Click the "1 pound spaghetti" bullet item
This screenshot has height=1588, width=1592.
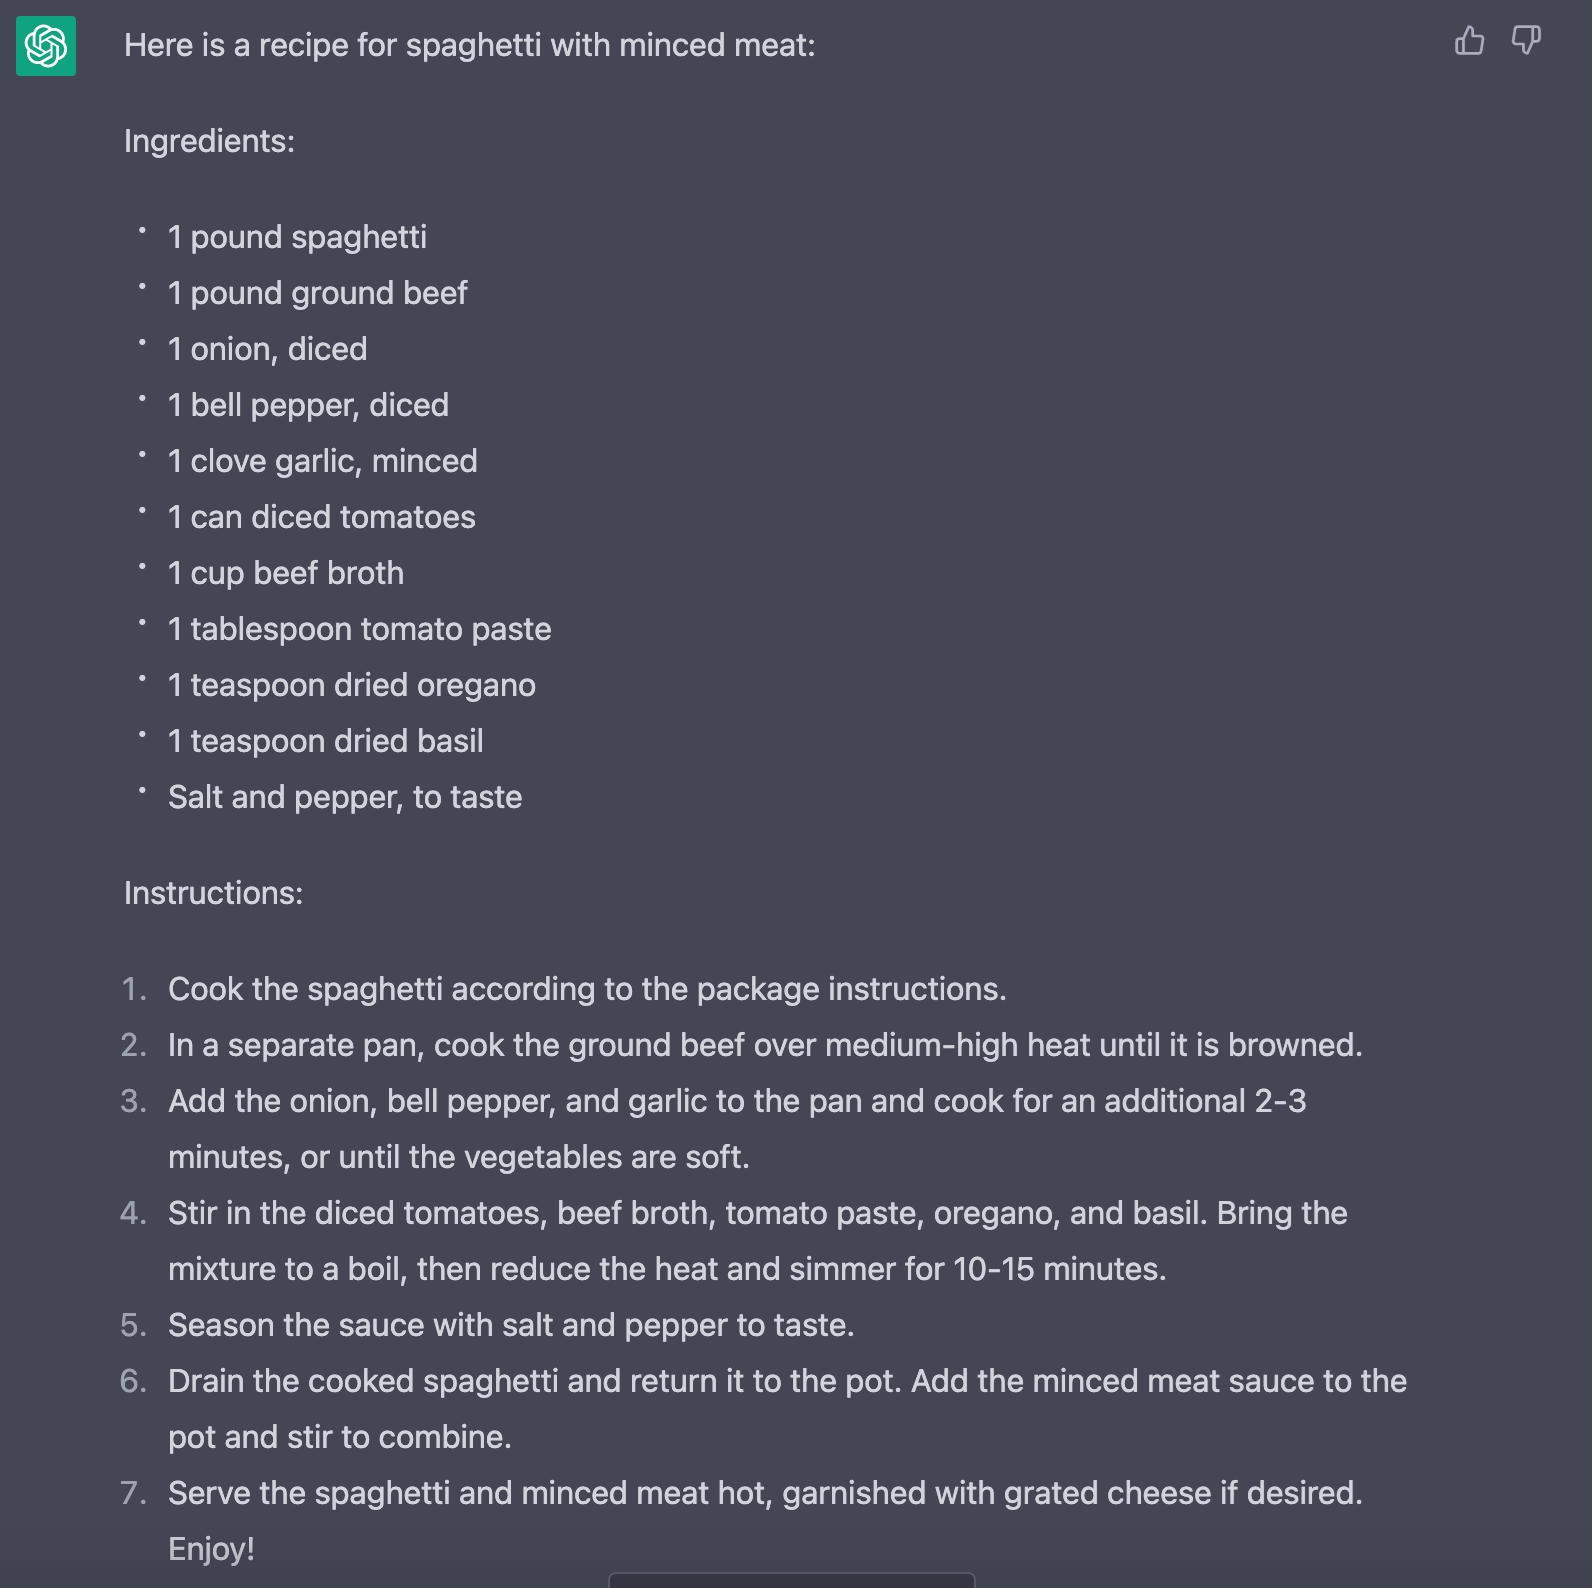[x=297, y=237]
